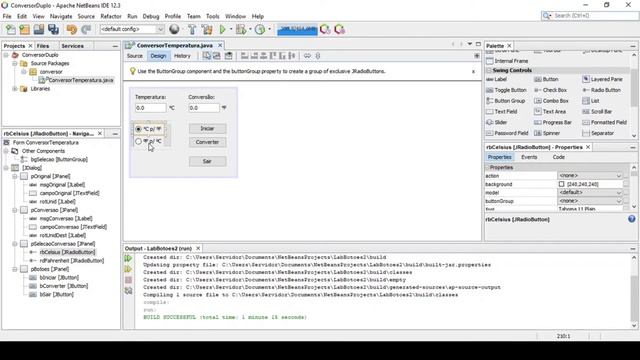The width and height of the screenshot is (640, 360).
Task: Click the Re-run green arrow in Output panel
Action: point(128,258)
